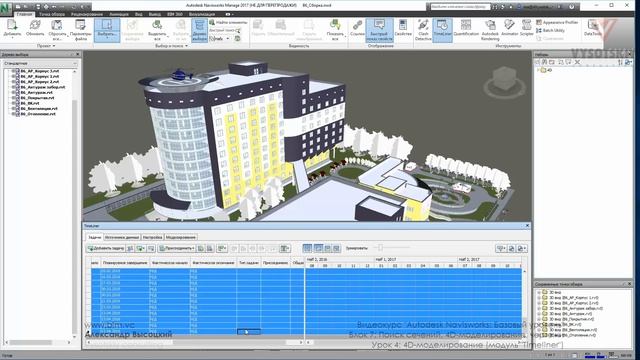Open the DataTools ribbon icon
Image resolution: width=640 pixels, height=360 pixels.
click(593, 29)
